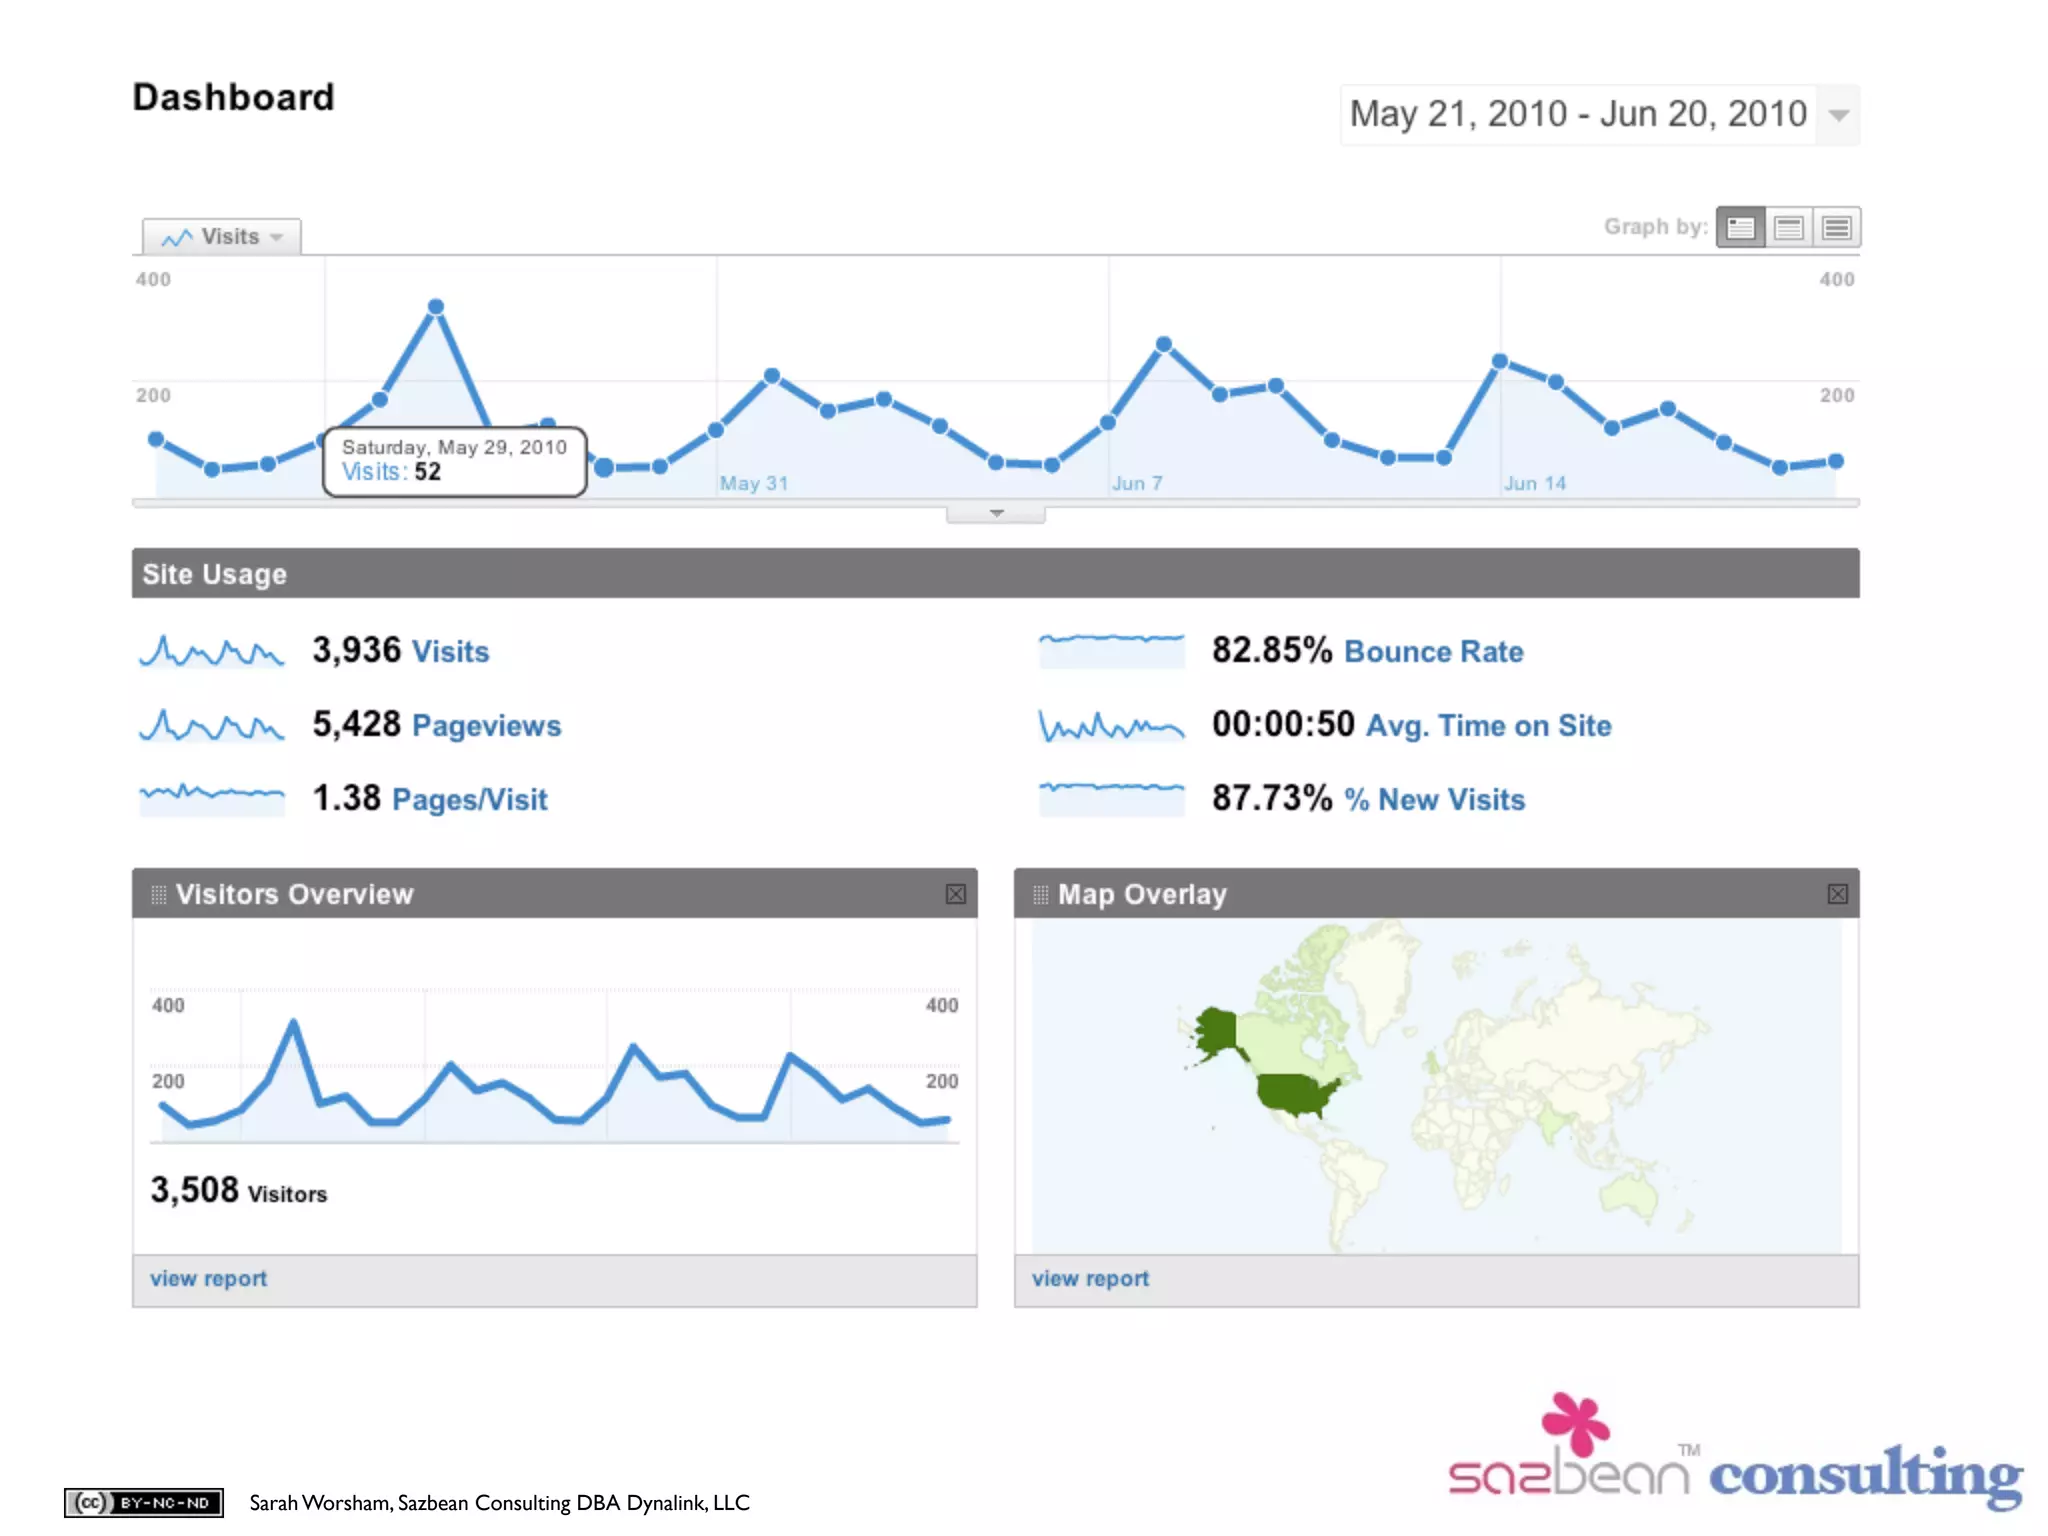Viewport: 2048px width, 1536px height.
Task: Click Map Overlay drag handle icon
Action: point(1040,894)
